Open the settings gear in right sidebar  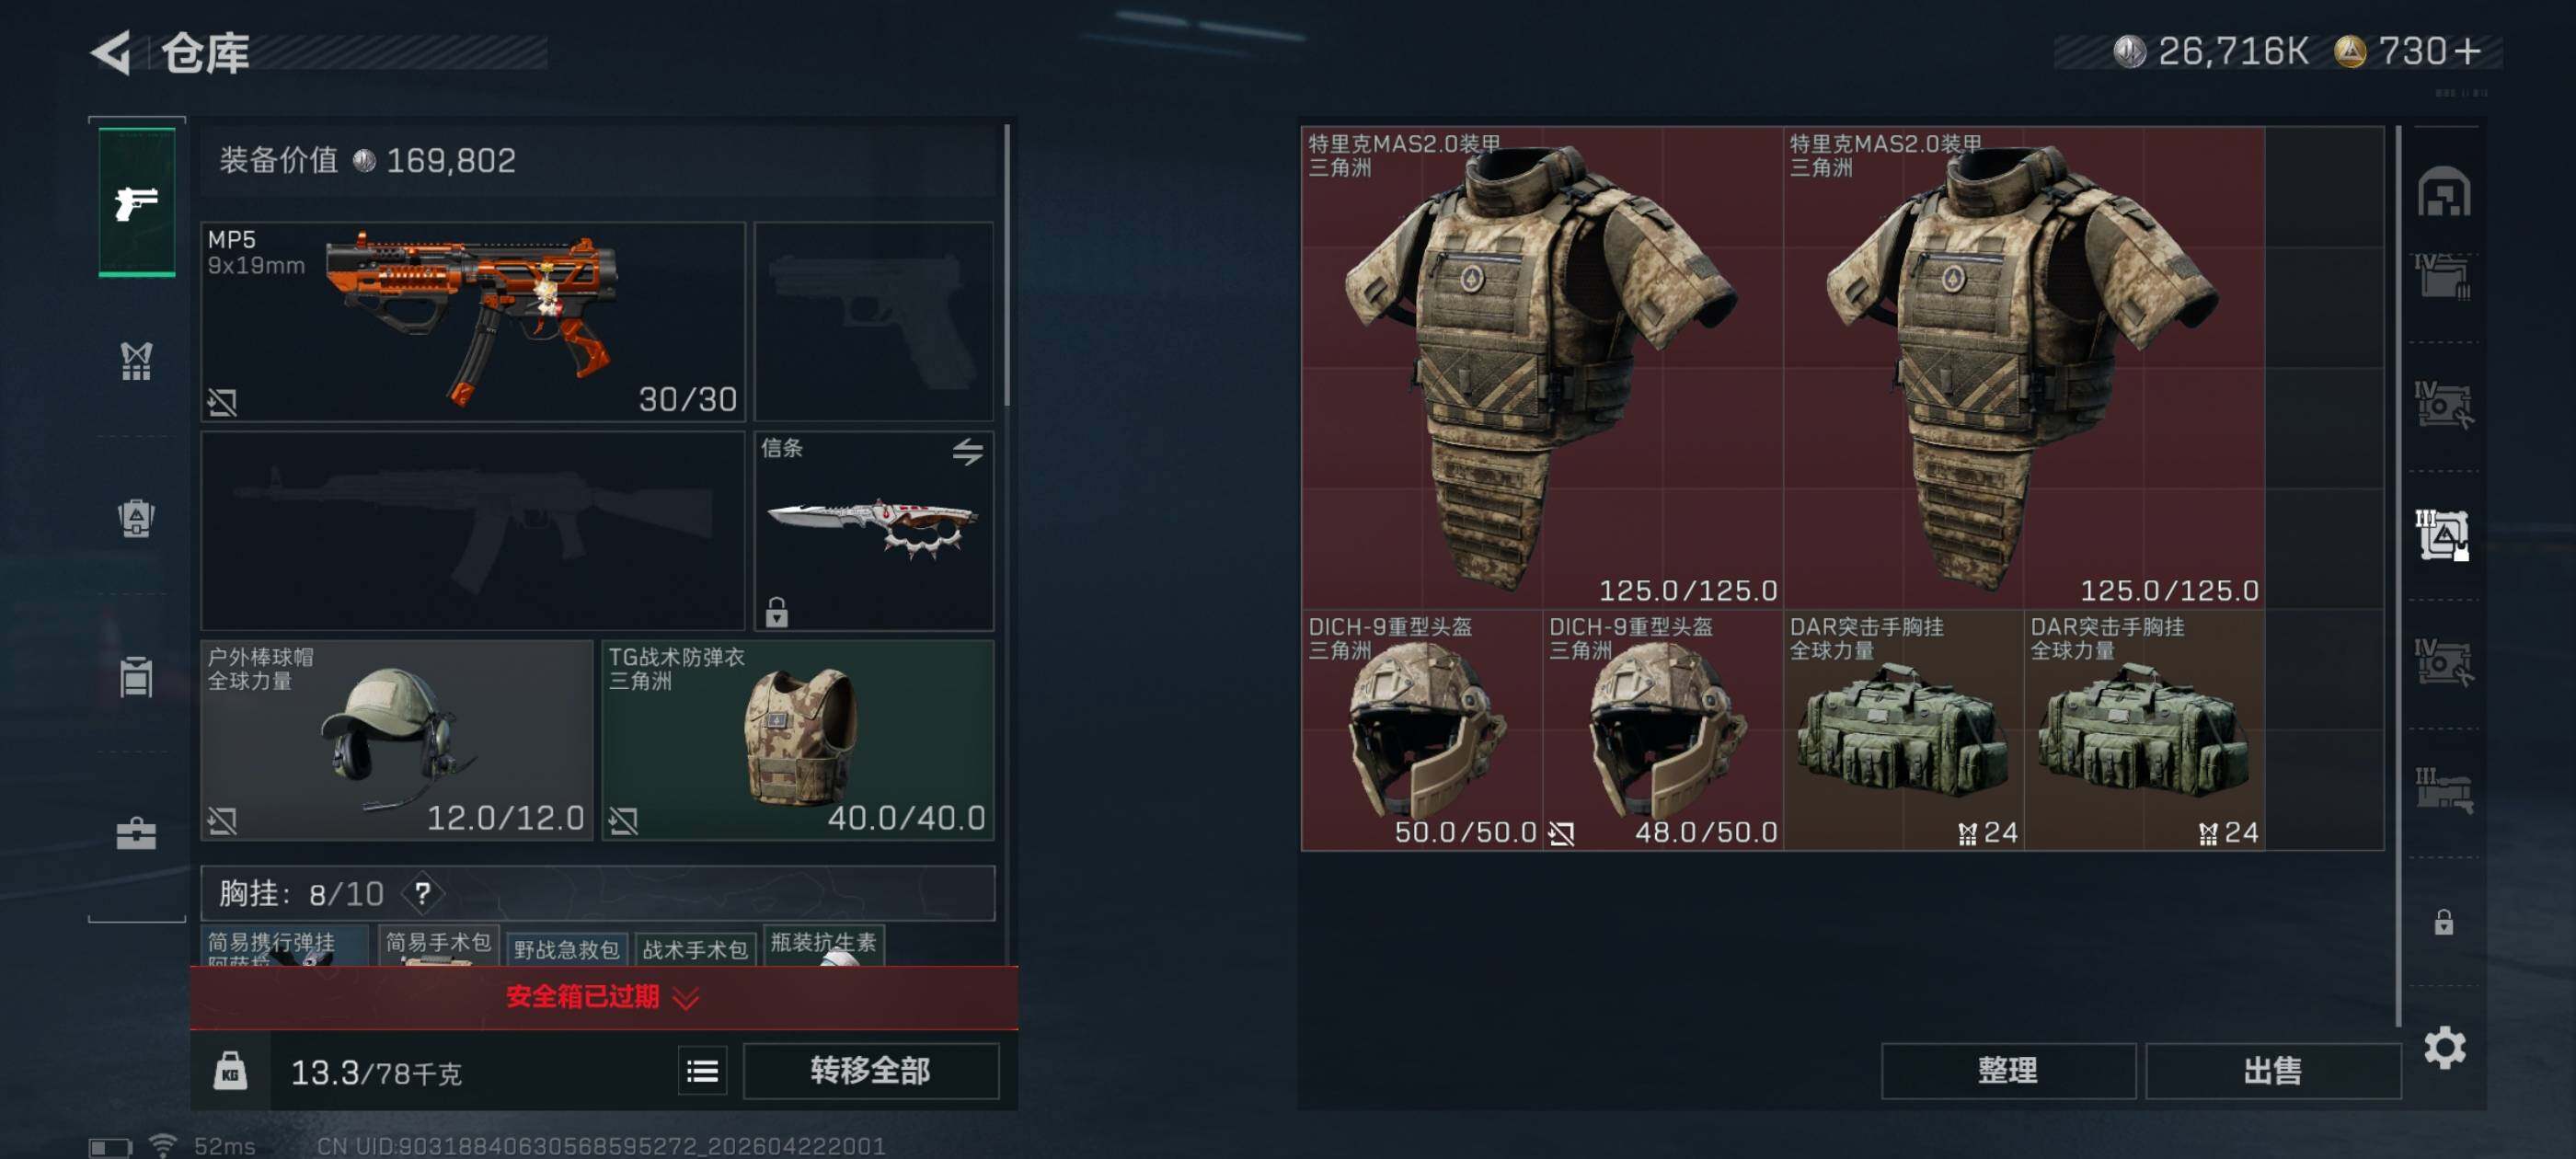[2444, 1048]
